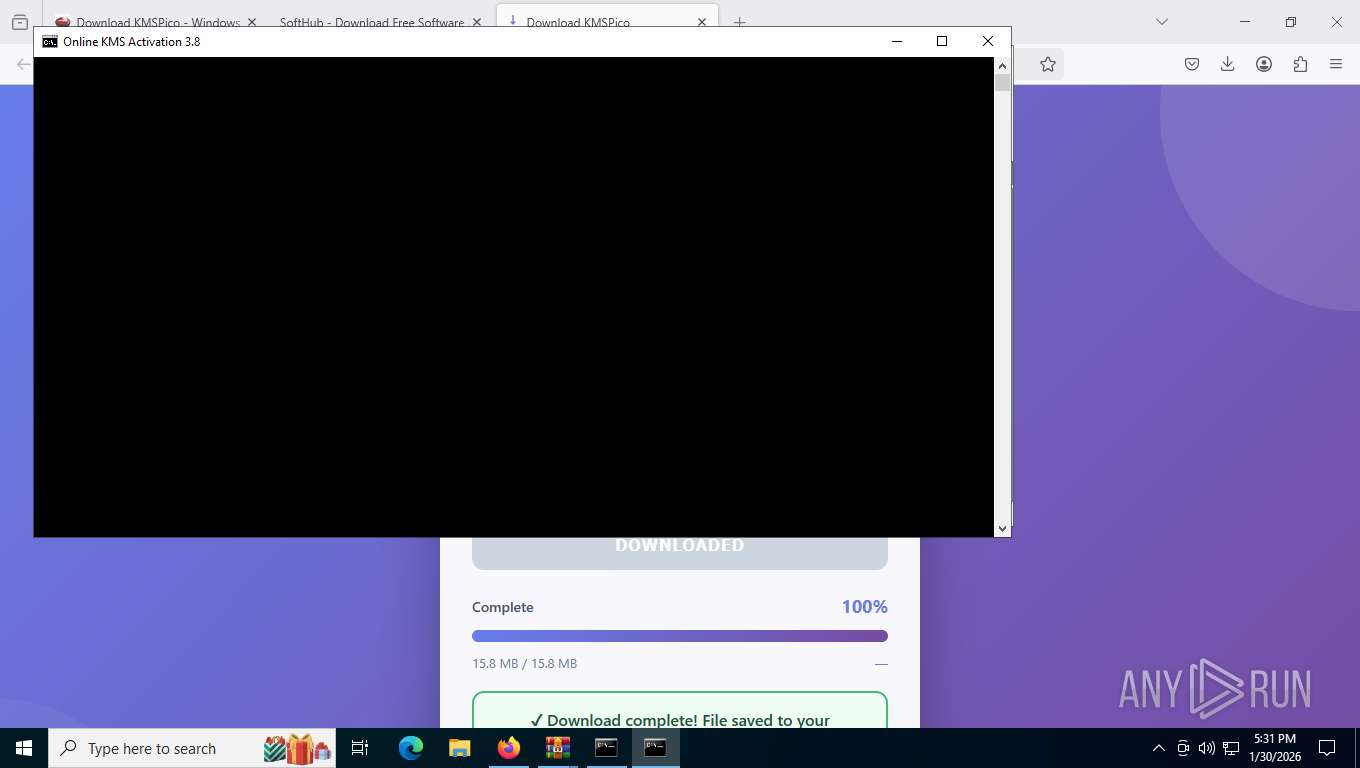Open Task View on taskbar
Image resolution: width=1360 pixels, height=768 pixels.
(x=360, y=748)
